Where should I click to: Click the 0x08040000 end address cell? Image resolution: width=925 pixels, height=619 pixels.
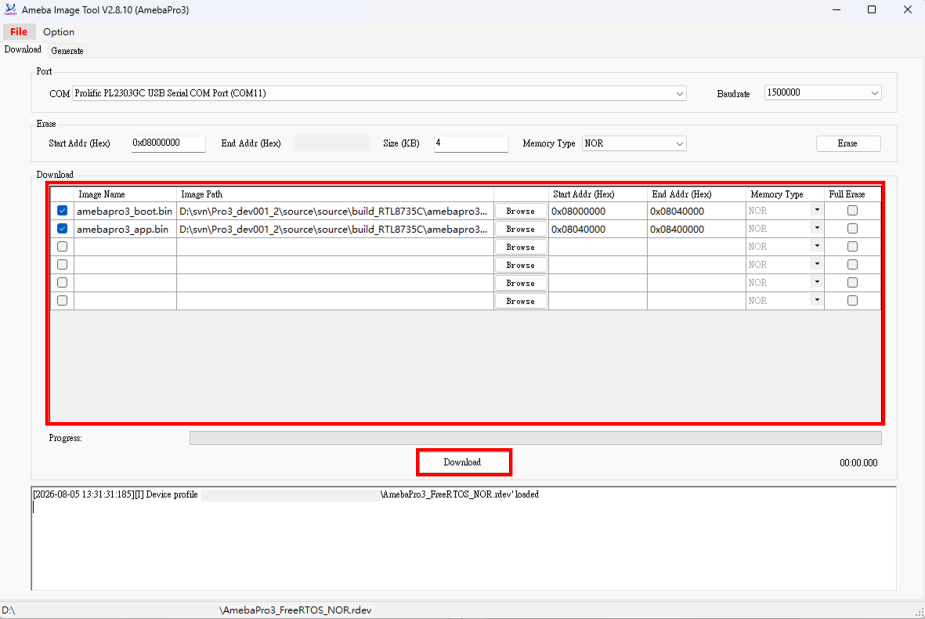(696, 211)
